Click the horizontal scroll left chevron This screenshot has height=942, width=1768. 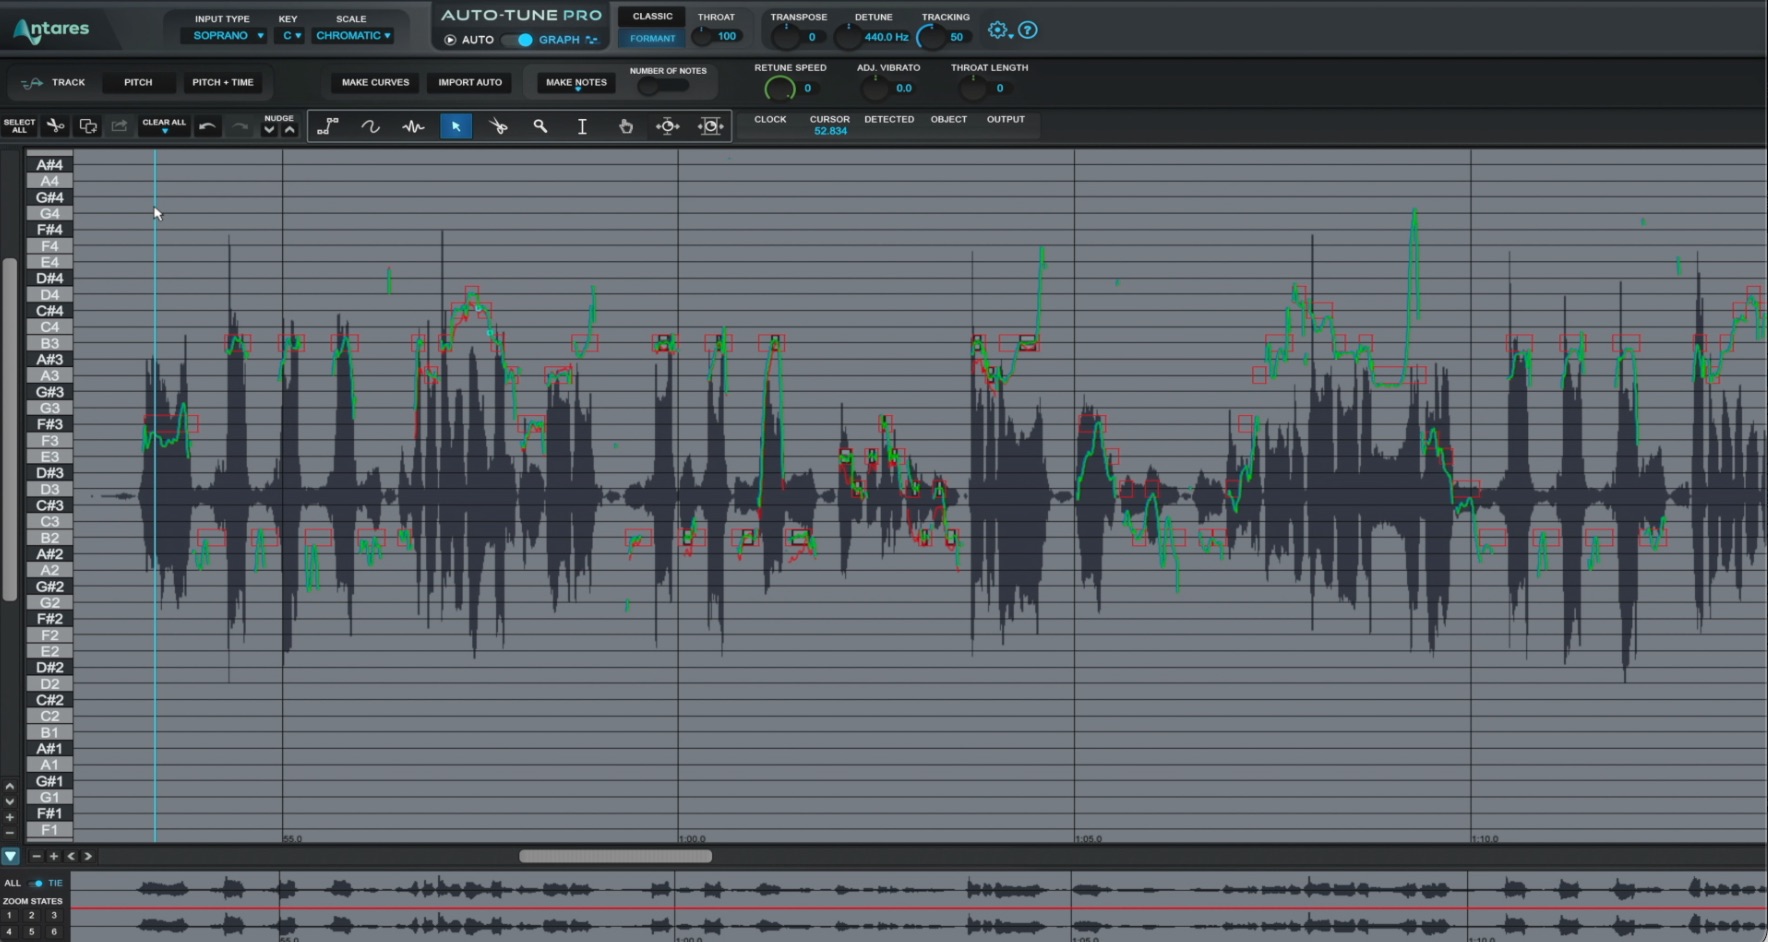pyautogui.click(x=71, y=856)
